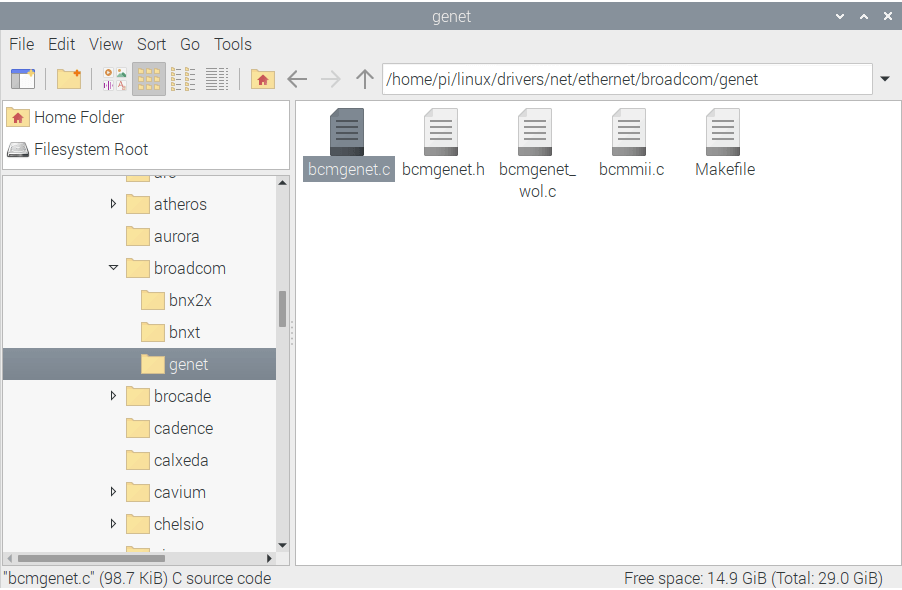Create a new folder using toolbar icon
902x590 pixels.
click(x=68, y=79)
